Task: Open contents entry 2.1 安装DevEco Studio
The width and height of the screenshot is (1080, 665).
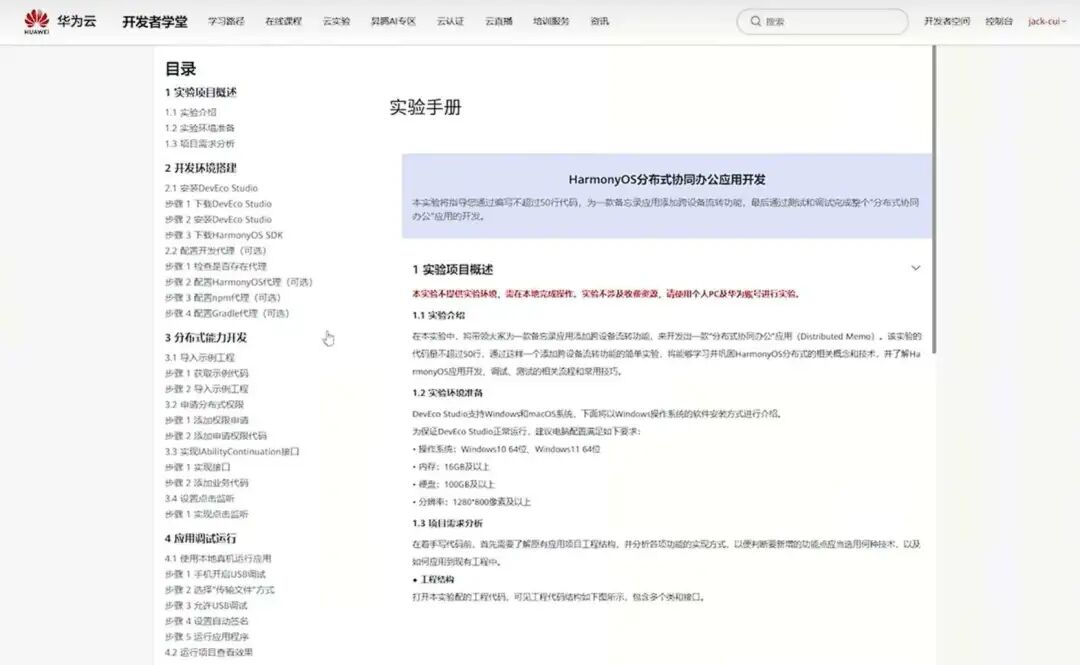Action: coord(211,188)
